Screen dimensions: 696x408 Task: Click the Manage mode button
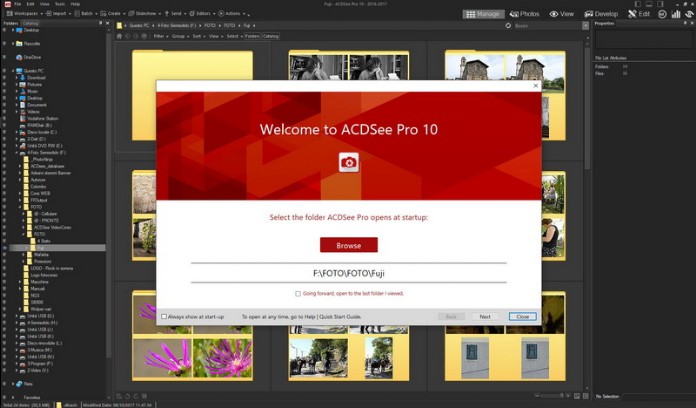[483, 14]
